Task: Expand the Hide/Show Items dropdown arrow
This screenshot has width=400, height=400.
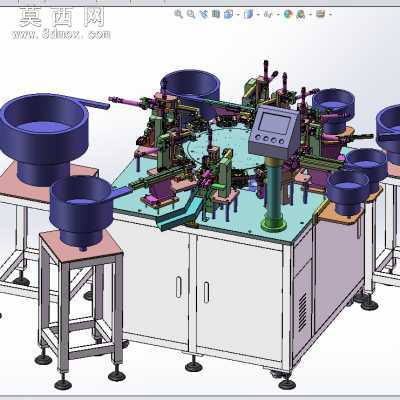Action: (278, 14)
